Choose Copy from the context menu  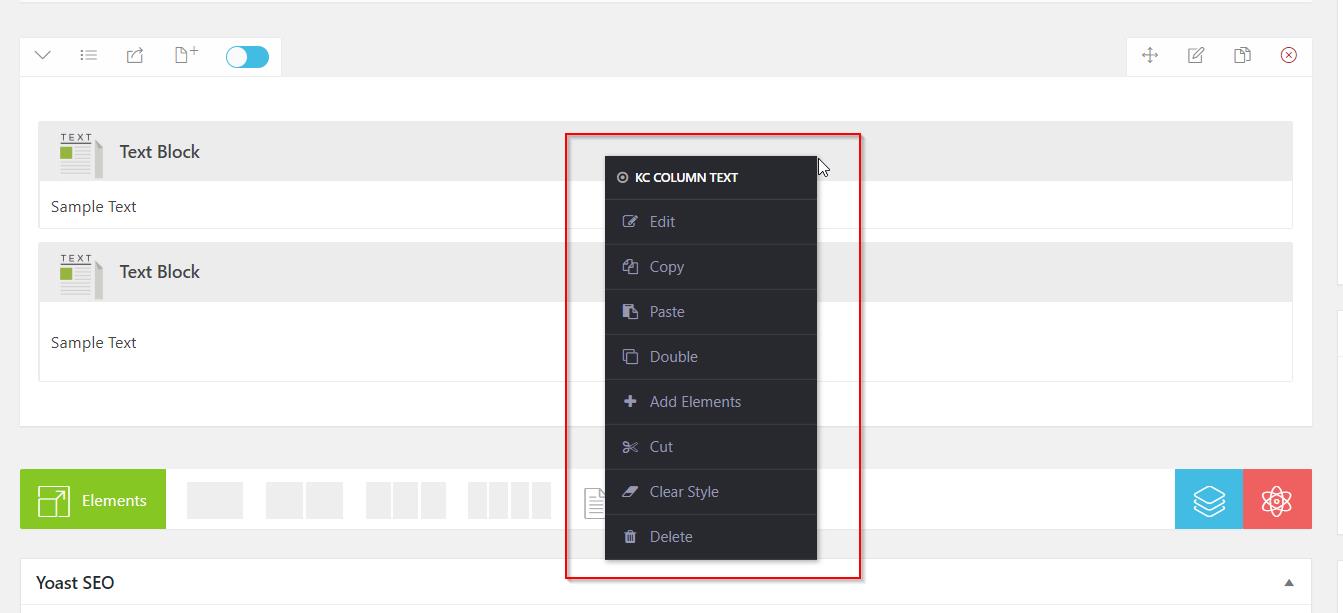click(711, 267)
